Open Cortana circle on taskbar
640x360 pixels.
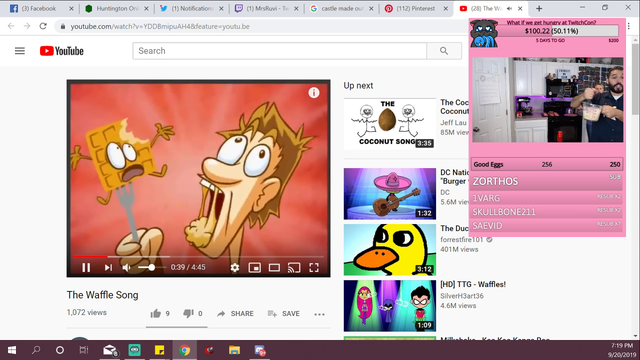coord(60,350)
